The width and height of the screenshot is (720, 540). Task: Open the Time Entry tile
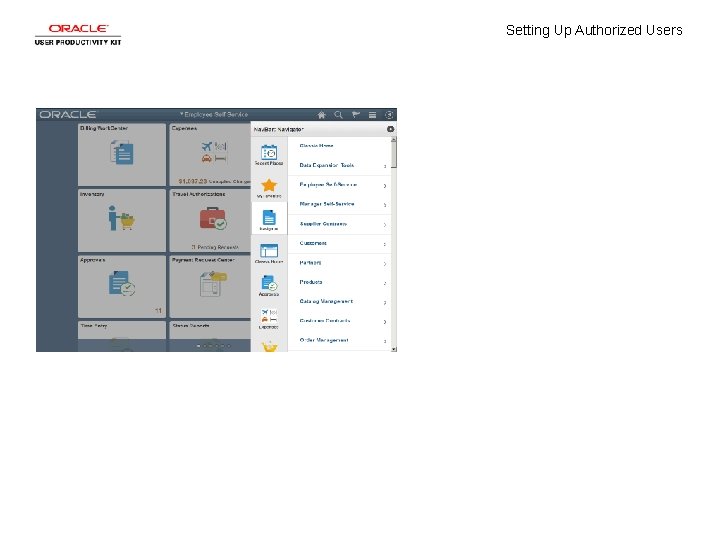122,336
